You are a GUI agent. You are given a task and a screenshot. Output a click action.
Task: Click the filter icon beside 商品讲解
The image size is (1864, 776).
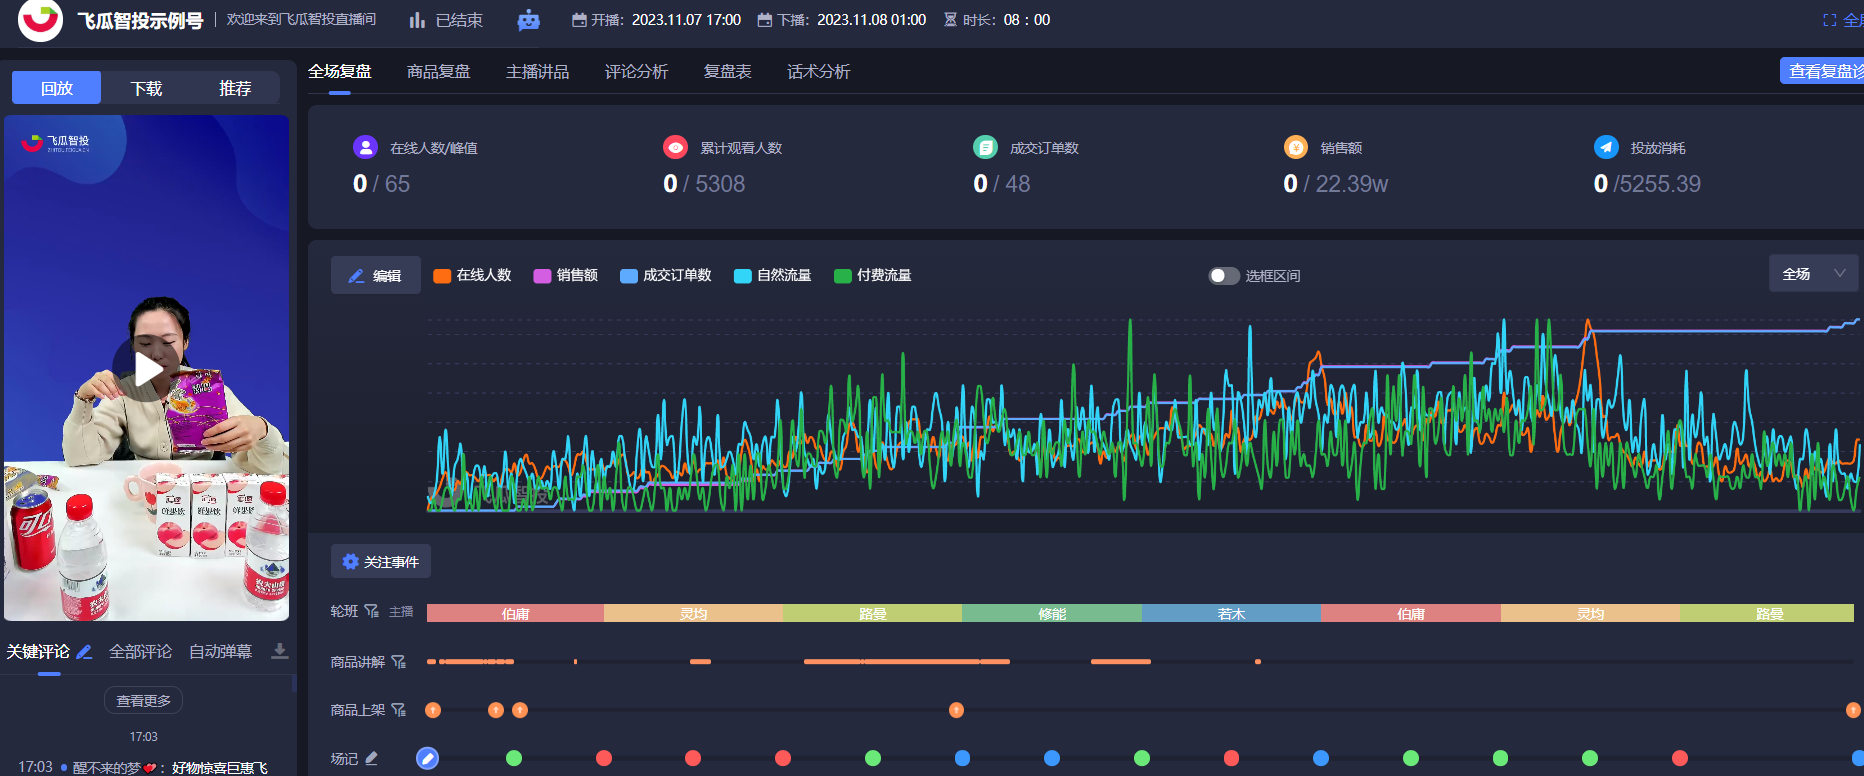click(x=398, y=662)
